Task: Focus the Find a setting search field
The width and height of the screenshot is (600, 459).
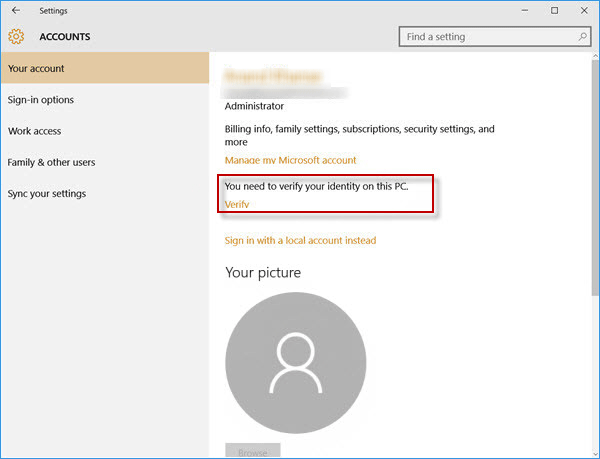Action: pos(487,37)
